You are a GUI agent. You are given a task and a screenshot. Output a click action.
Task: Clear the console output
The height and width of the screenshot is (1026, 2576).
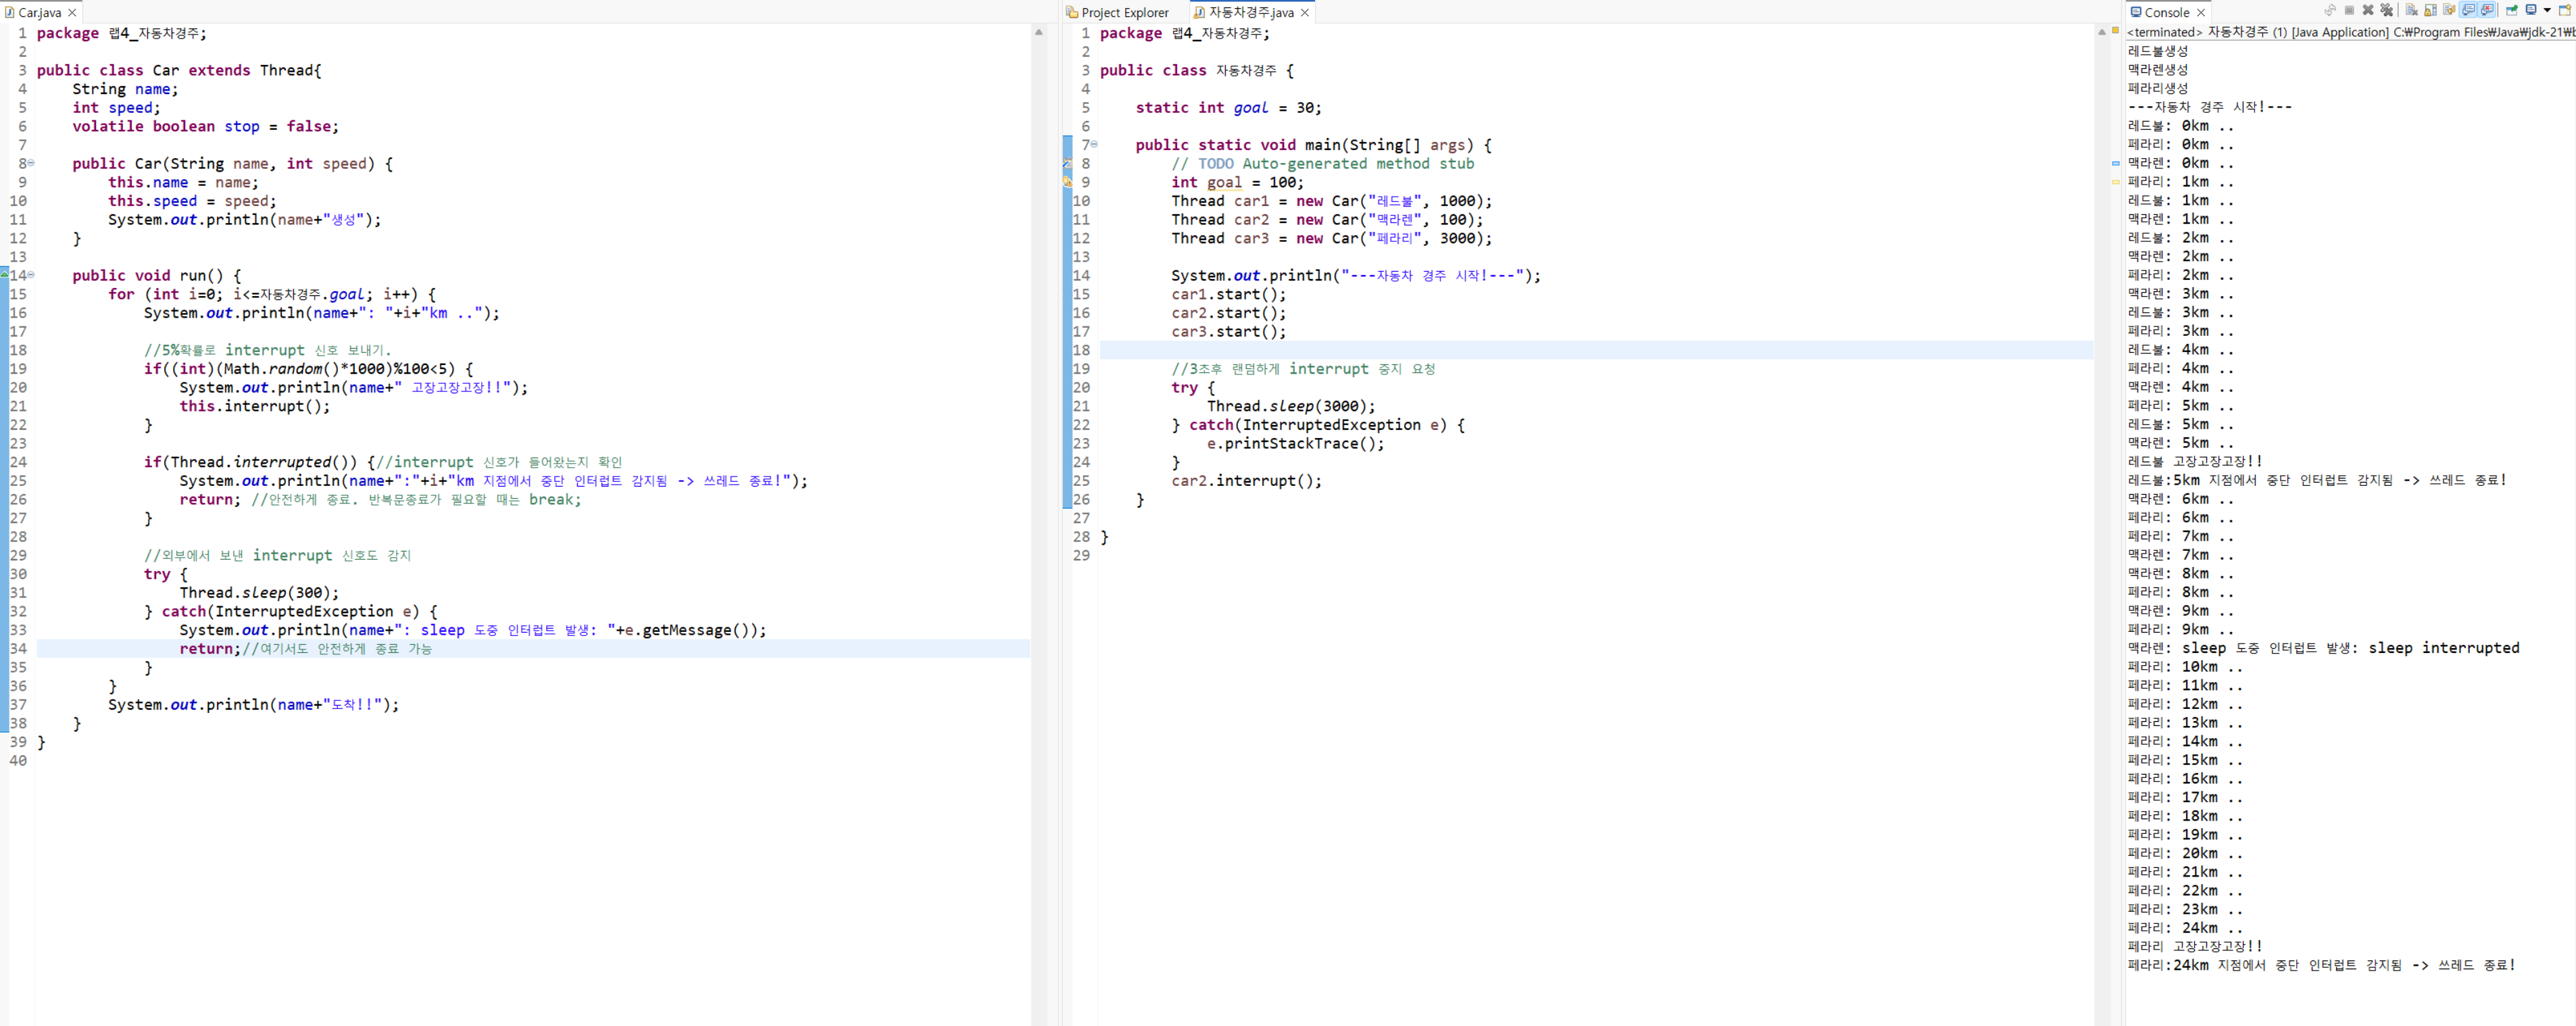2411,10
